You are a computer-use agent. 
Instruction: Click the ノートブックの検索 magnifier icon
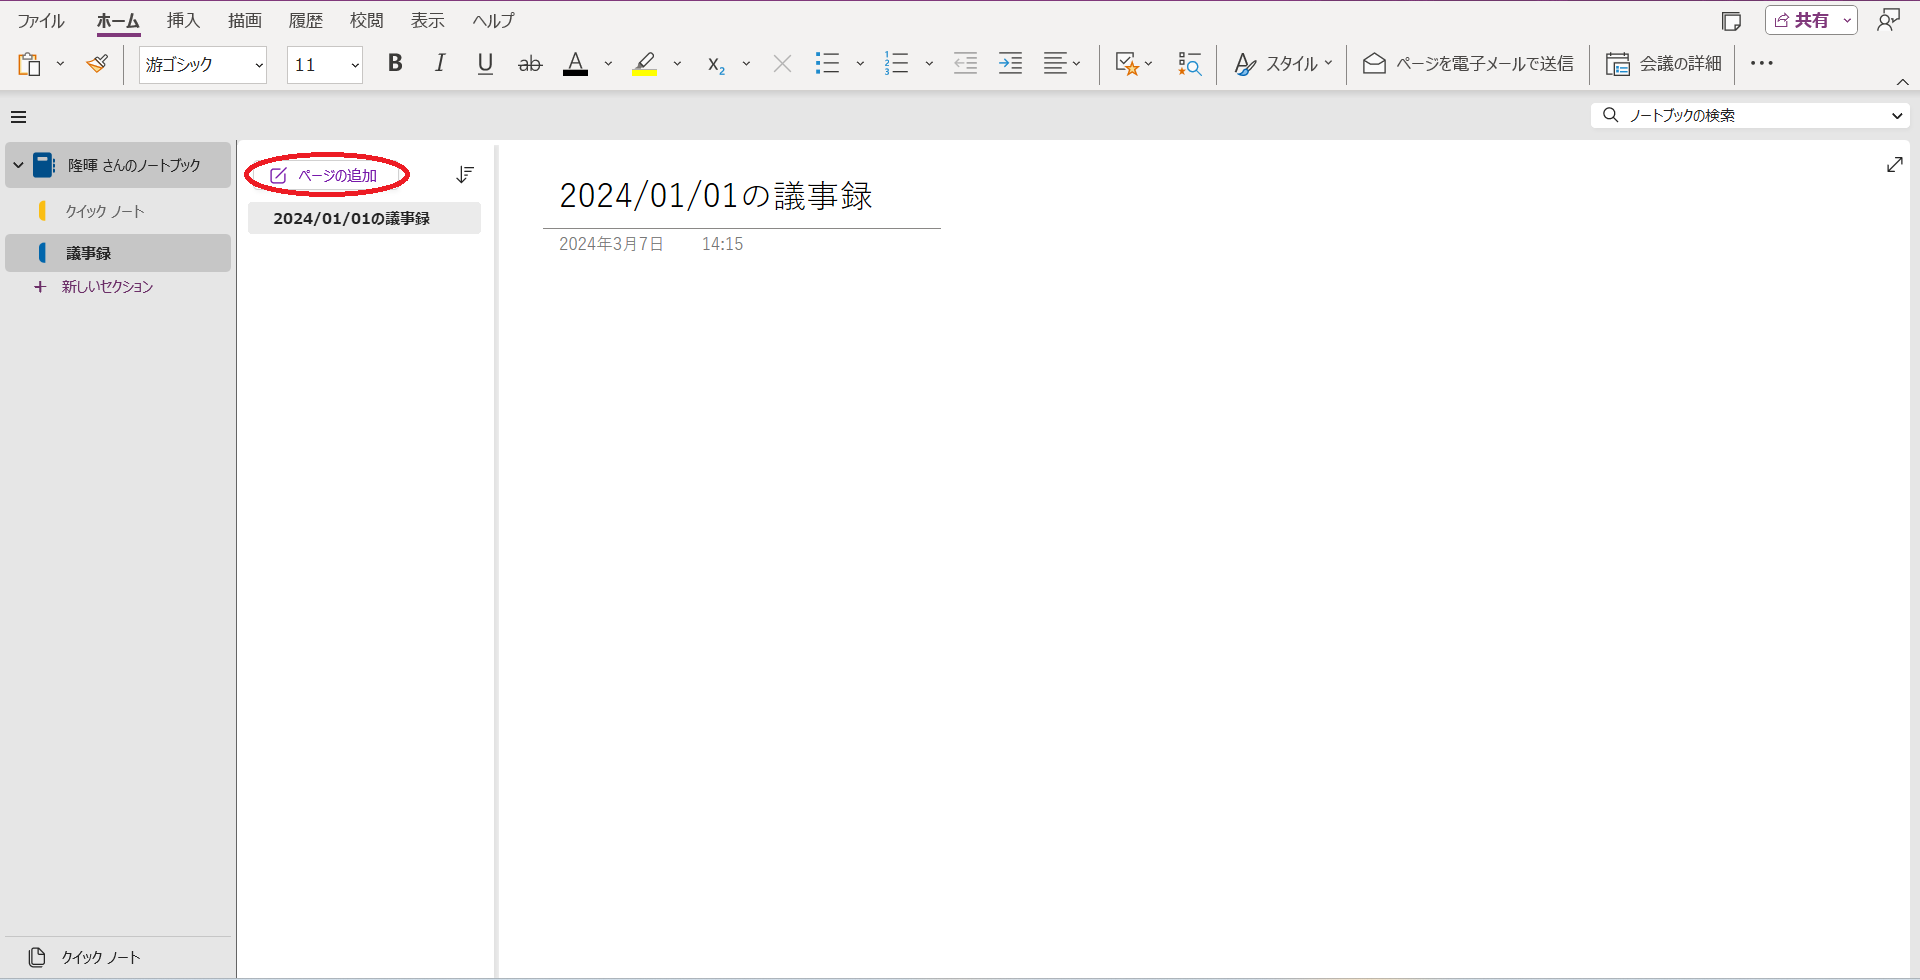pos(1610,115)
